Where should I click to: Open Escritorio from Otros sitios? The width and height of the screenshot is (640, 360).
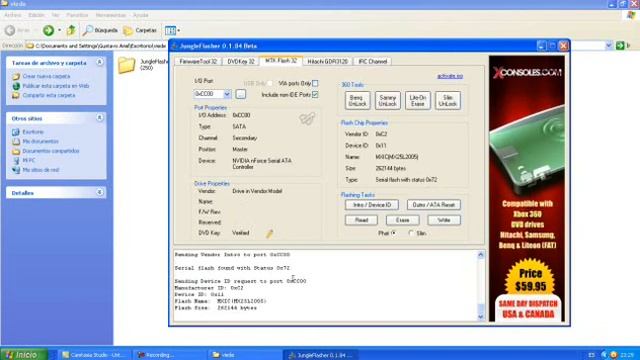pyautogui.click(x=33, y=132)
